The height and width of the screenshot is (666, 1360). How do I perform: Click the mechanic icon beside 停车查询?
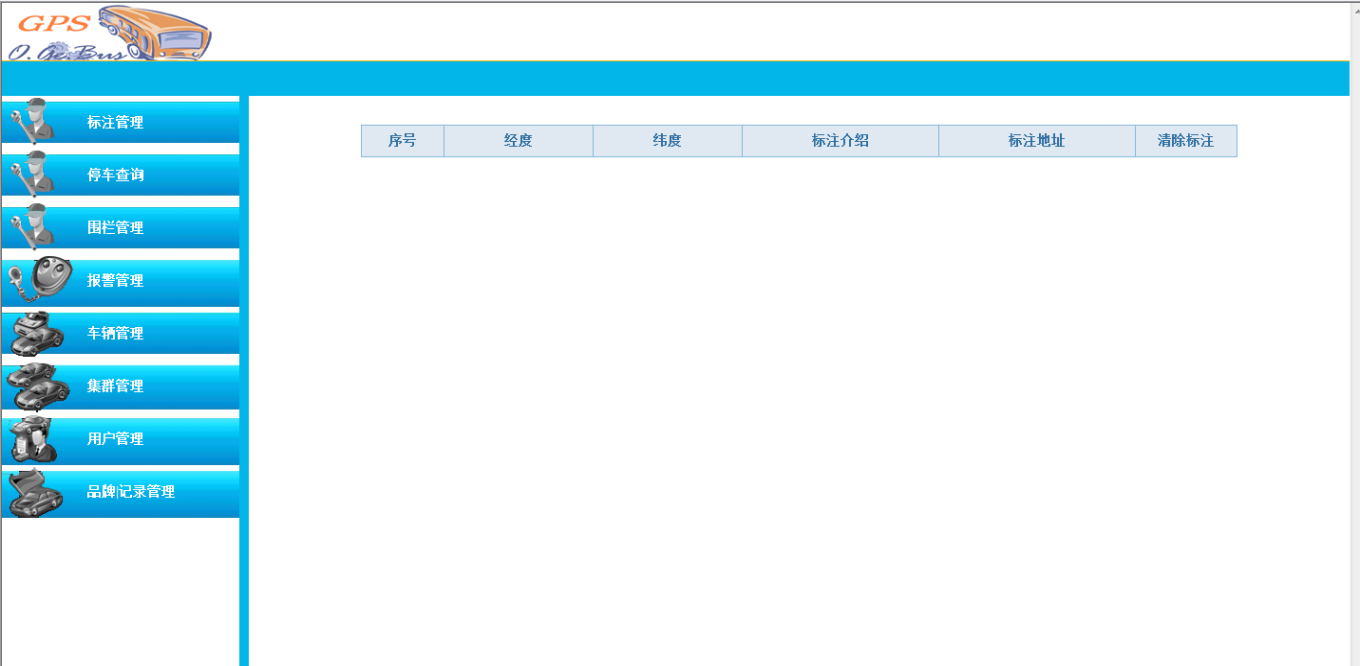[x=32, y=174]
